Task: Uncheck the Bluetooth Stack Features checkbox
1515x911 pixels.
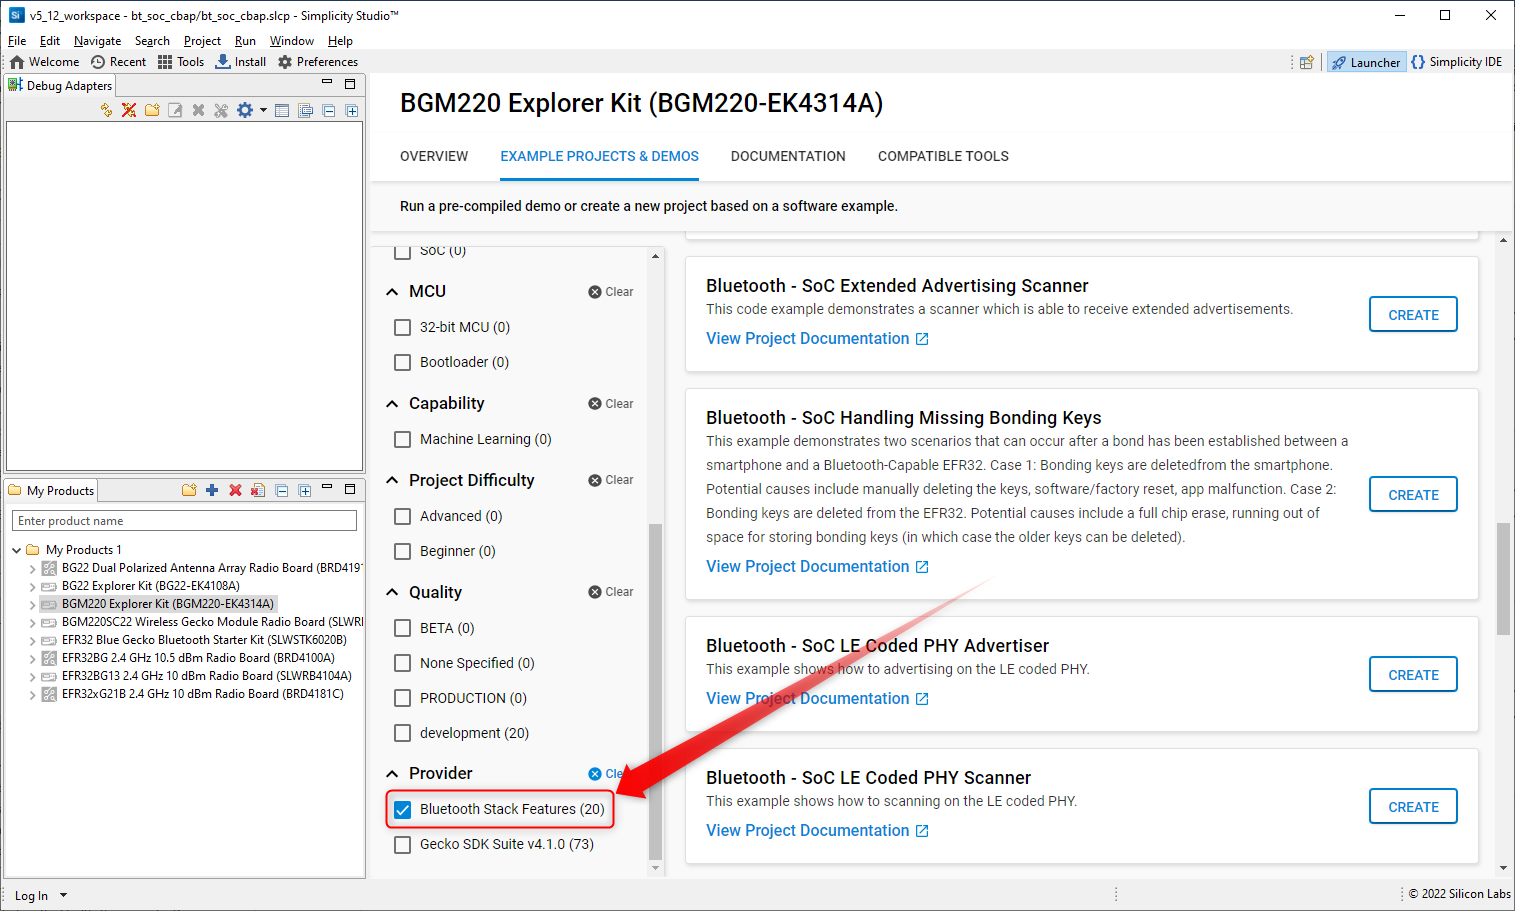Action: (403, 810)
